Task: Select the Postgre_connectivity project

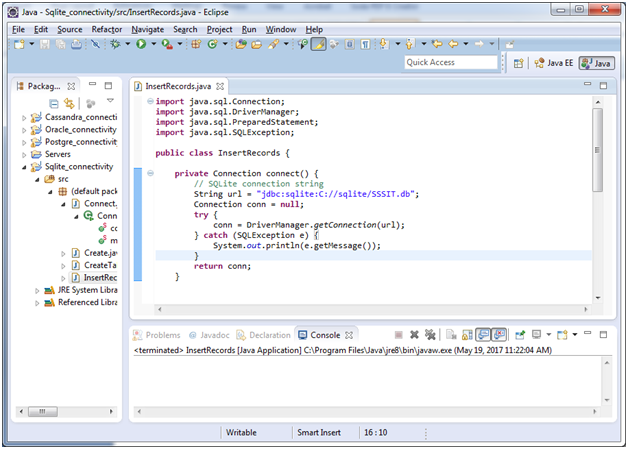Action: point(74,142)
